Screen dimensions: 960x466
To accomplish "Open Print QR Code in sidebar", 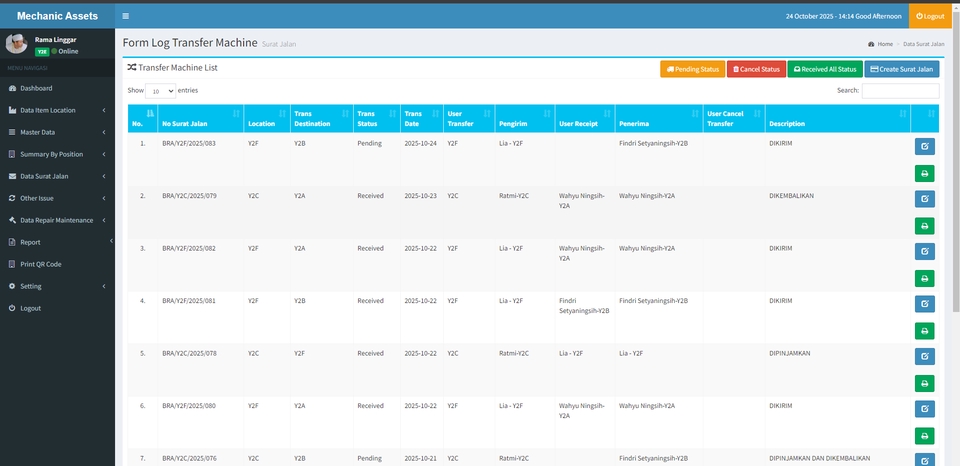I will (40, 264).
